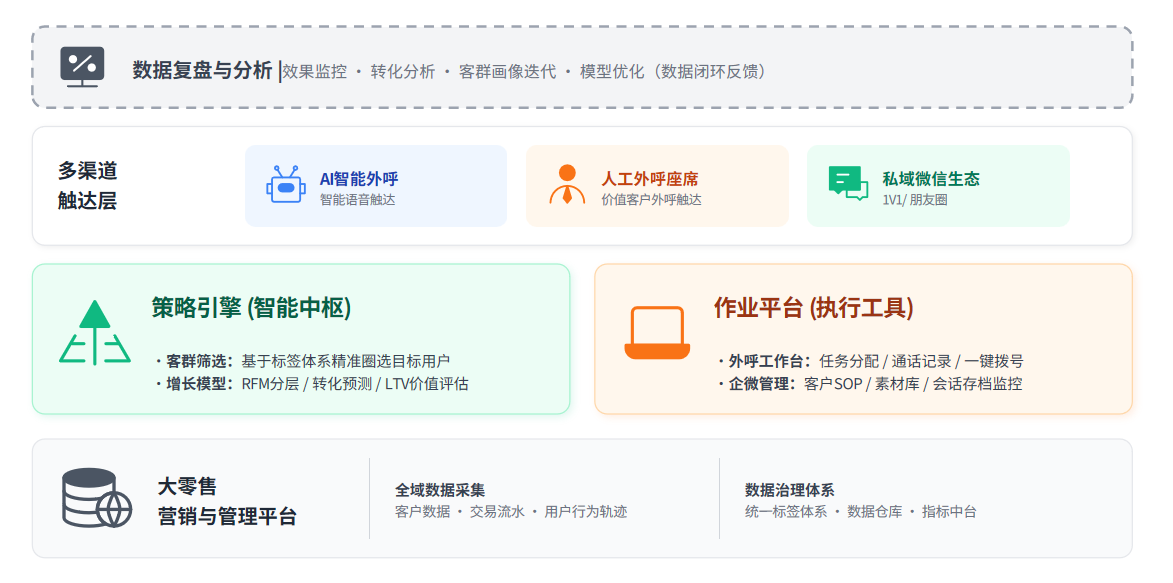Screen dimensions: 1173x583
Task: Click the 智能语音触达 subtitle
Action: coord(358,200)
